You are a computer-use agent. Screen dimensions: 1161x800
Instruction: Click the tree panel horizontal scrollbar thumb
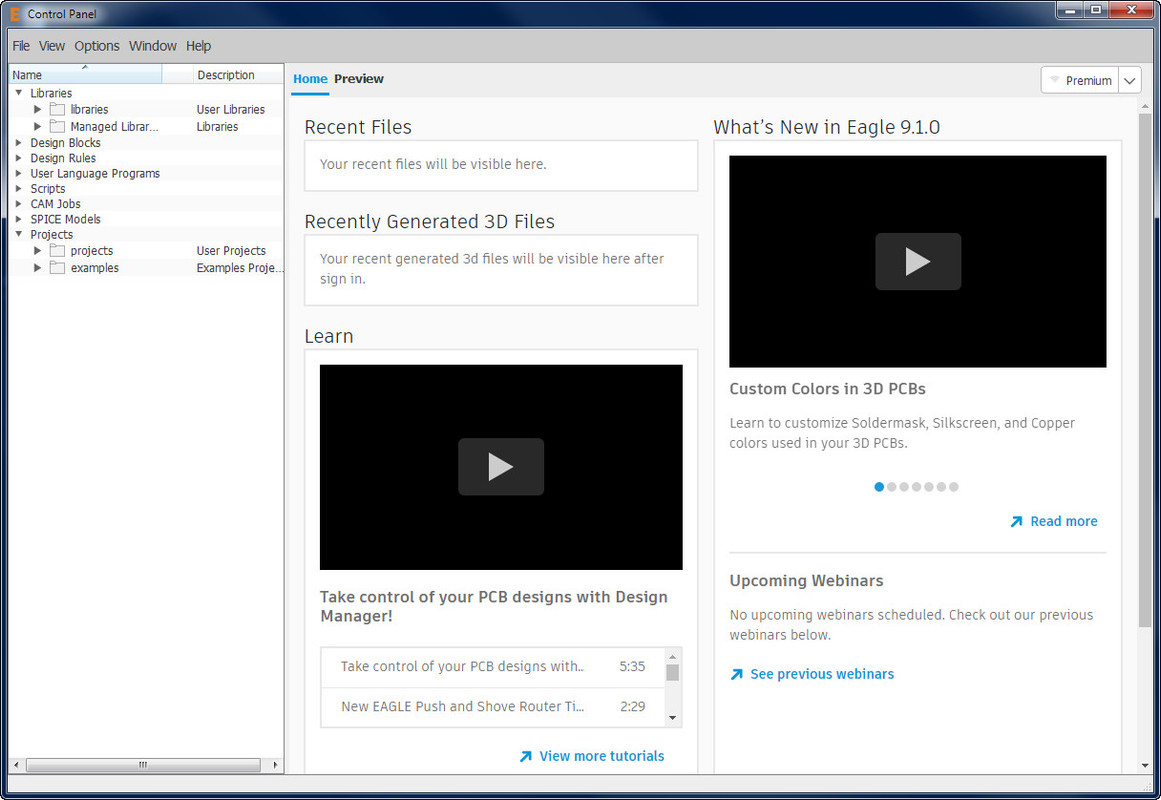(x=143, y=764)
